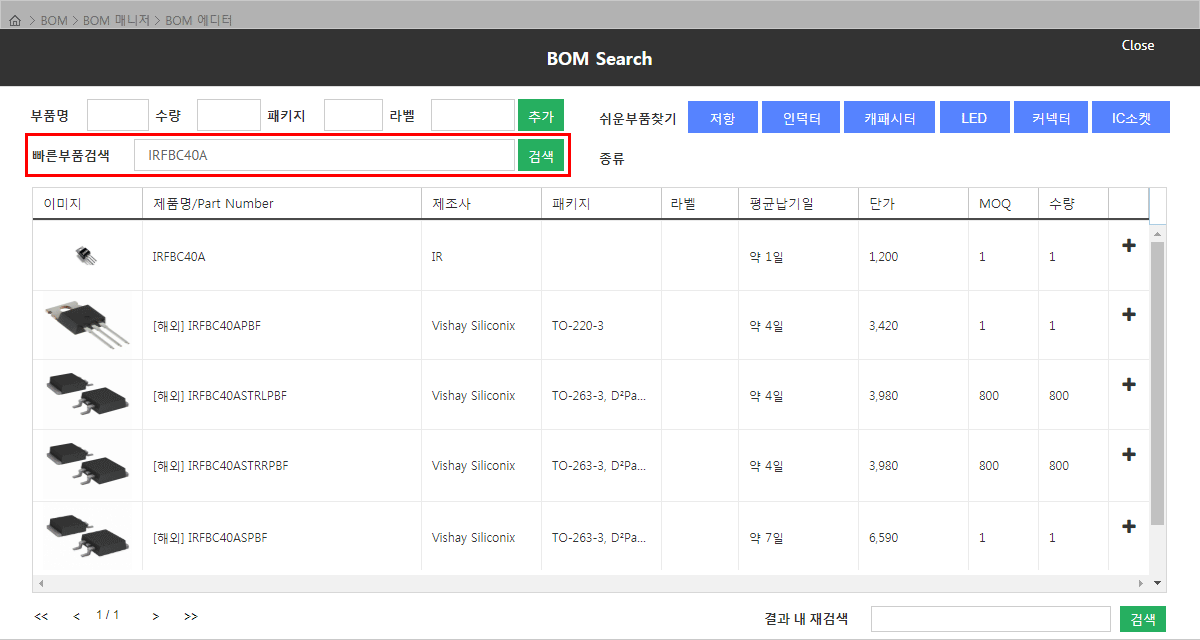Viewport: 1200px width, 640px height.
Task: Go to next results page arrow
Action: [x=156, y=617]
